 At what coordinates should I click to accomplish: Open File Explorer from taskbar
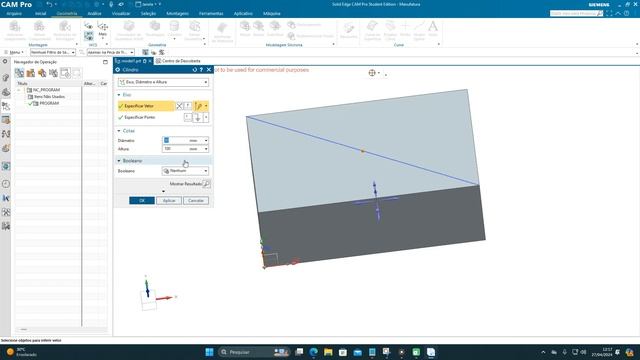tap(328, 352)
